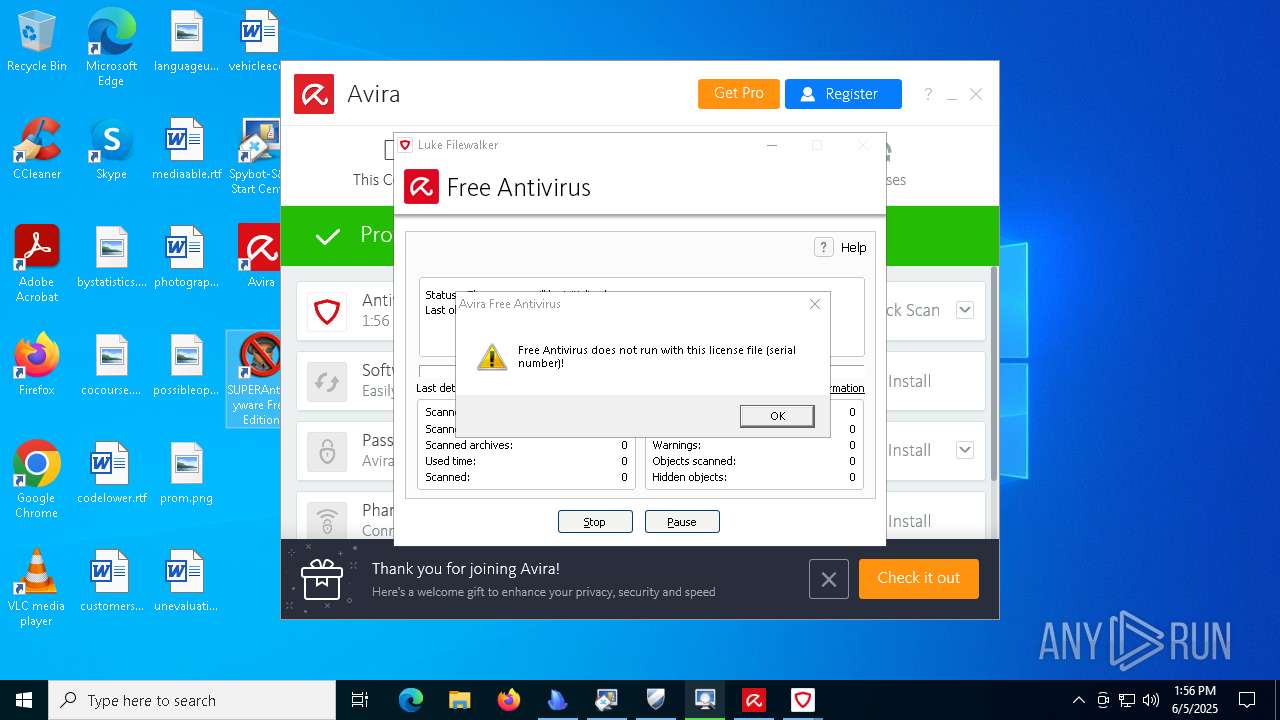The height and width of the screenshot is (720, 1280).
Task: Select mediaable.rtf desktop file
Action: [x=186, y=150]
